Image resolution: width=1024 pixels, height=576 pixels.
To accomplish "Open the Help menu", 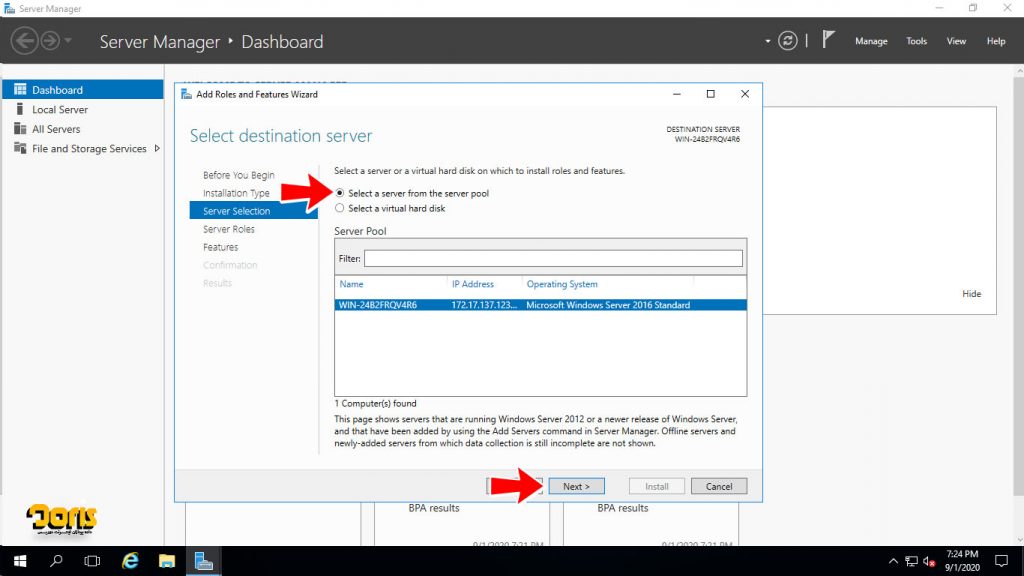I will 996,41.
